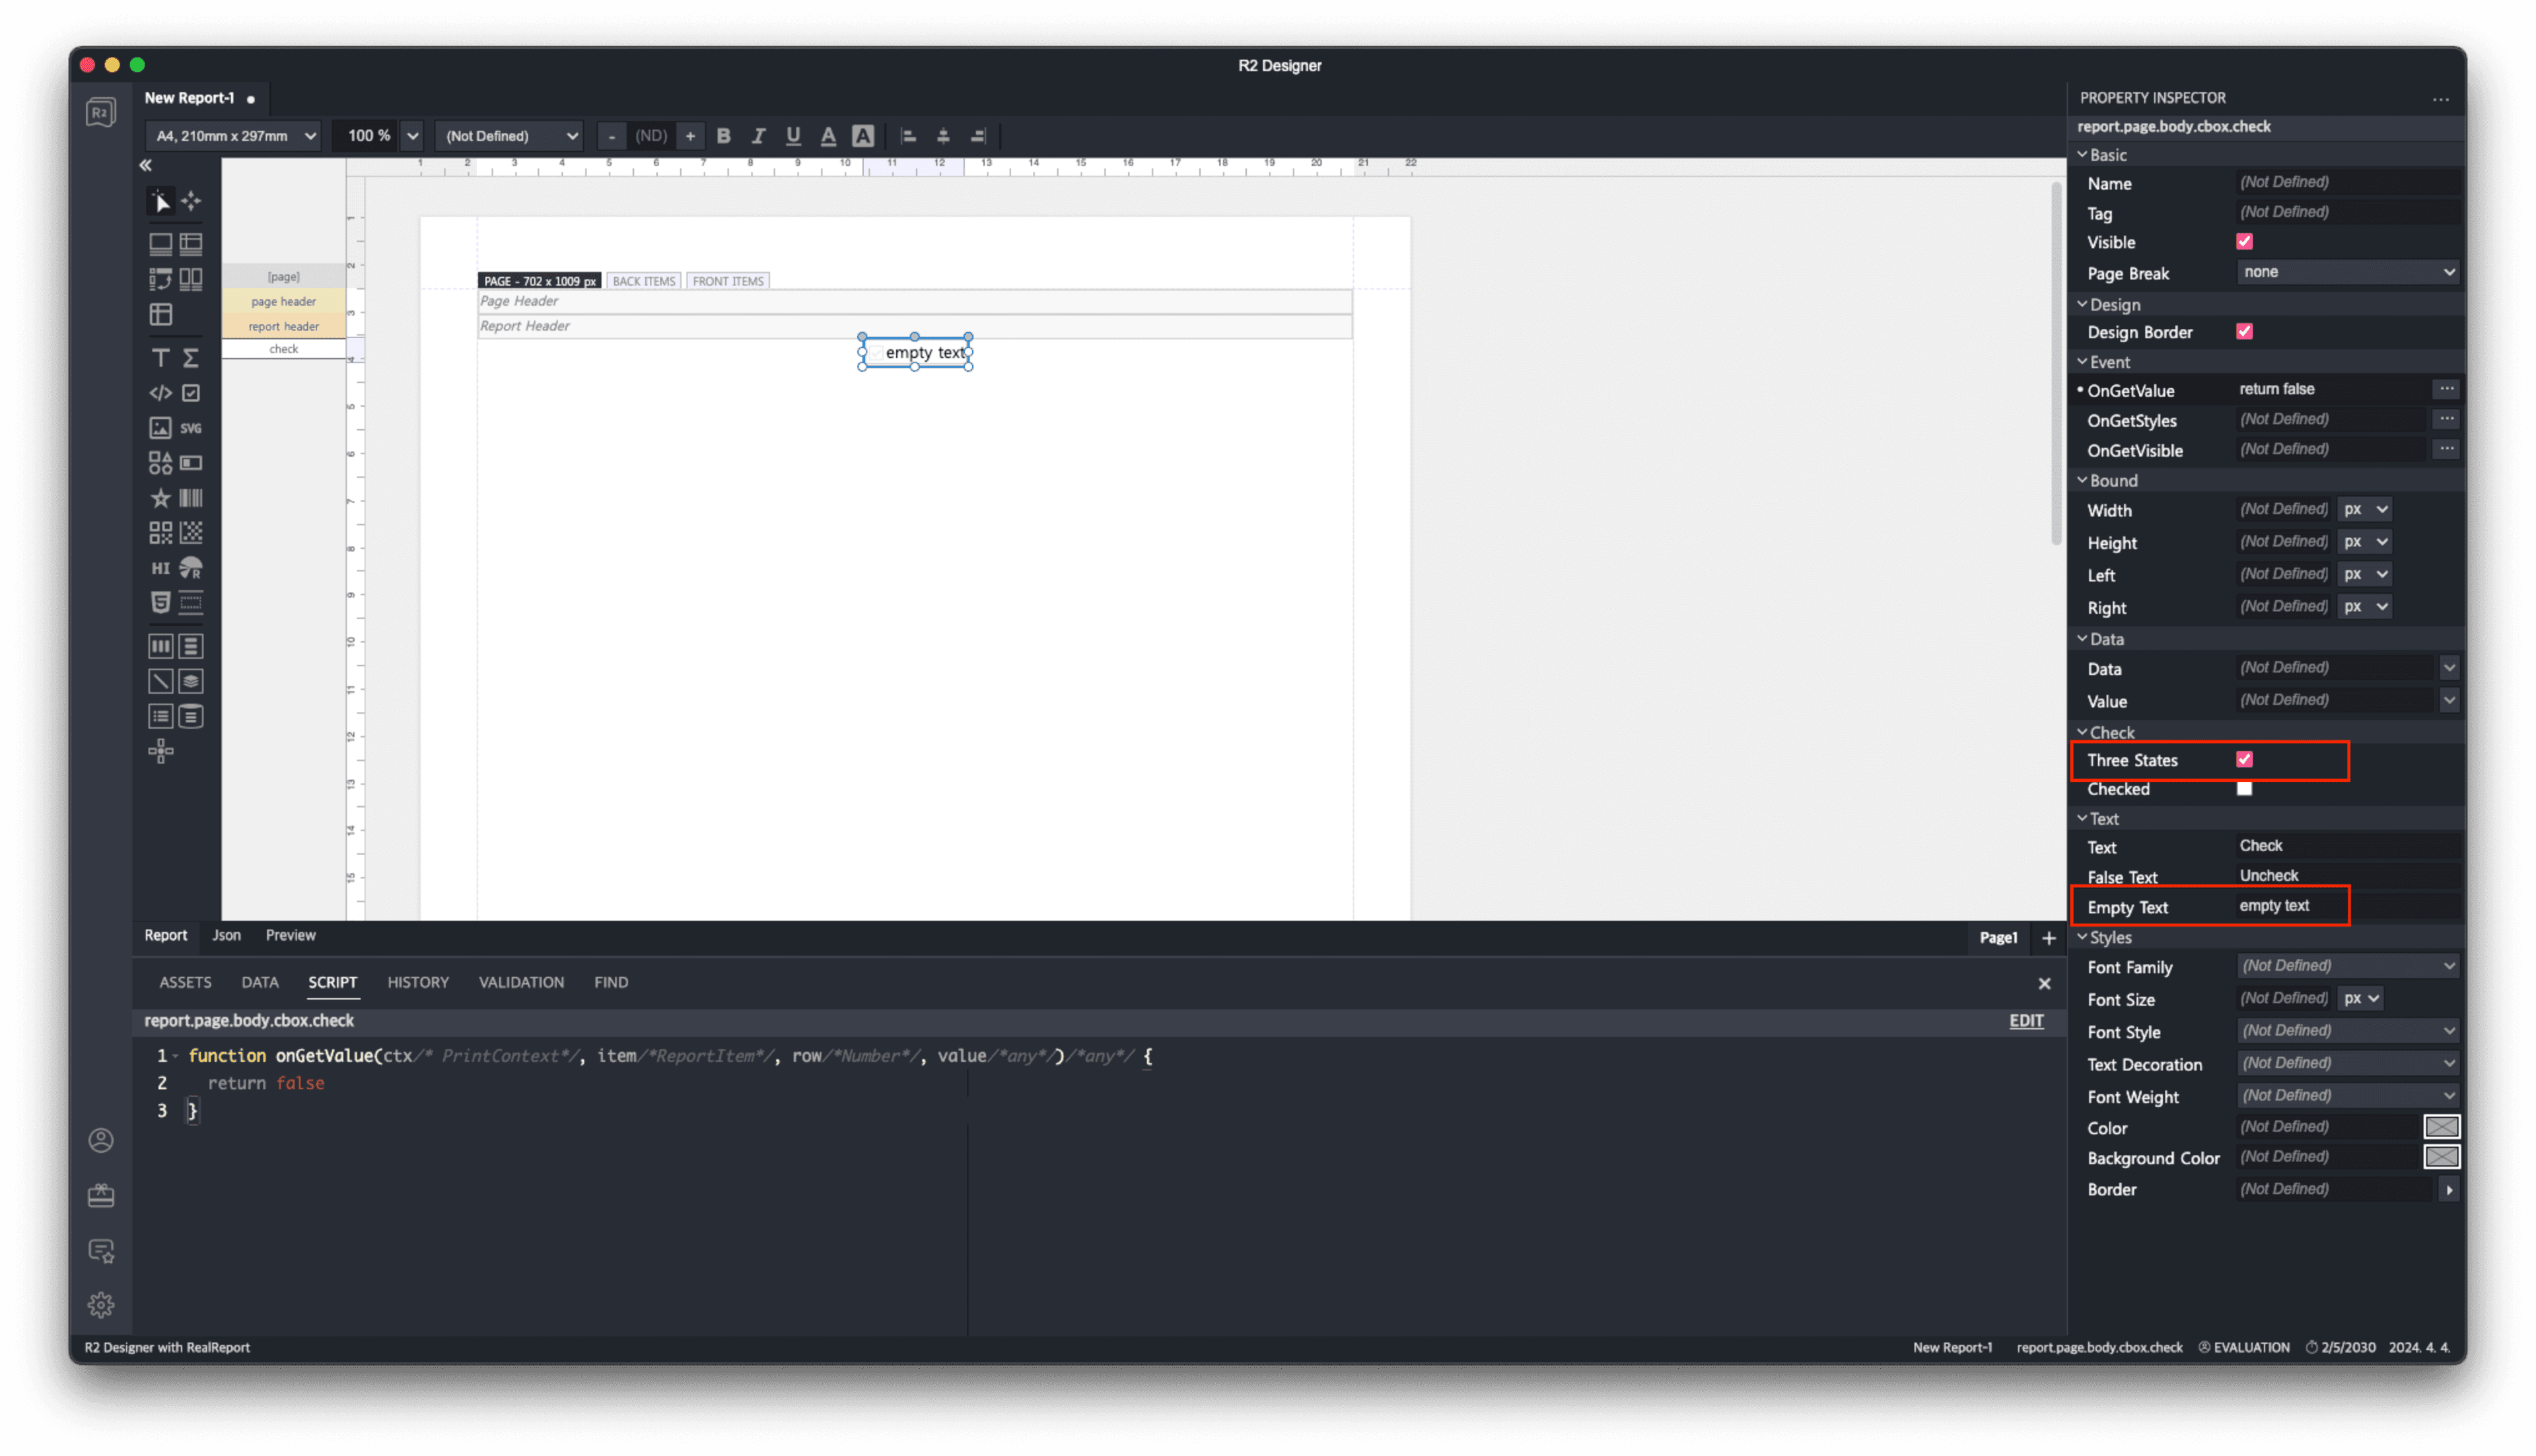Toggle Italic formatting

(x=759, y=136)
